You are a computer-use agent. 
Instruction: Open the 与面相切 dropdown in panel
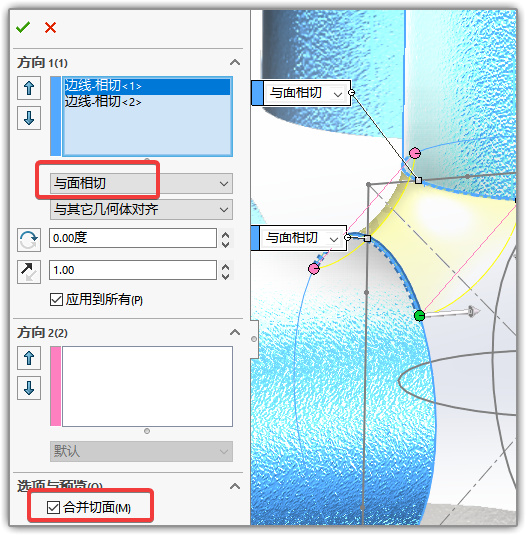coord(141,183)
